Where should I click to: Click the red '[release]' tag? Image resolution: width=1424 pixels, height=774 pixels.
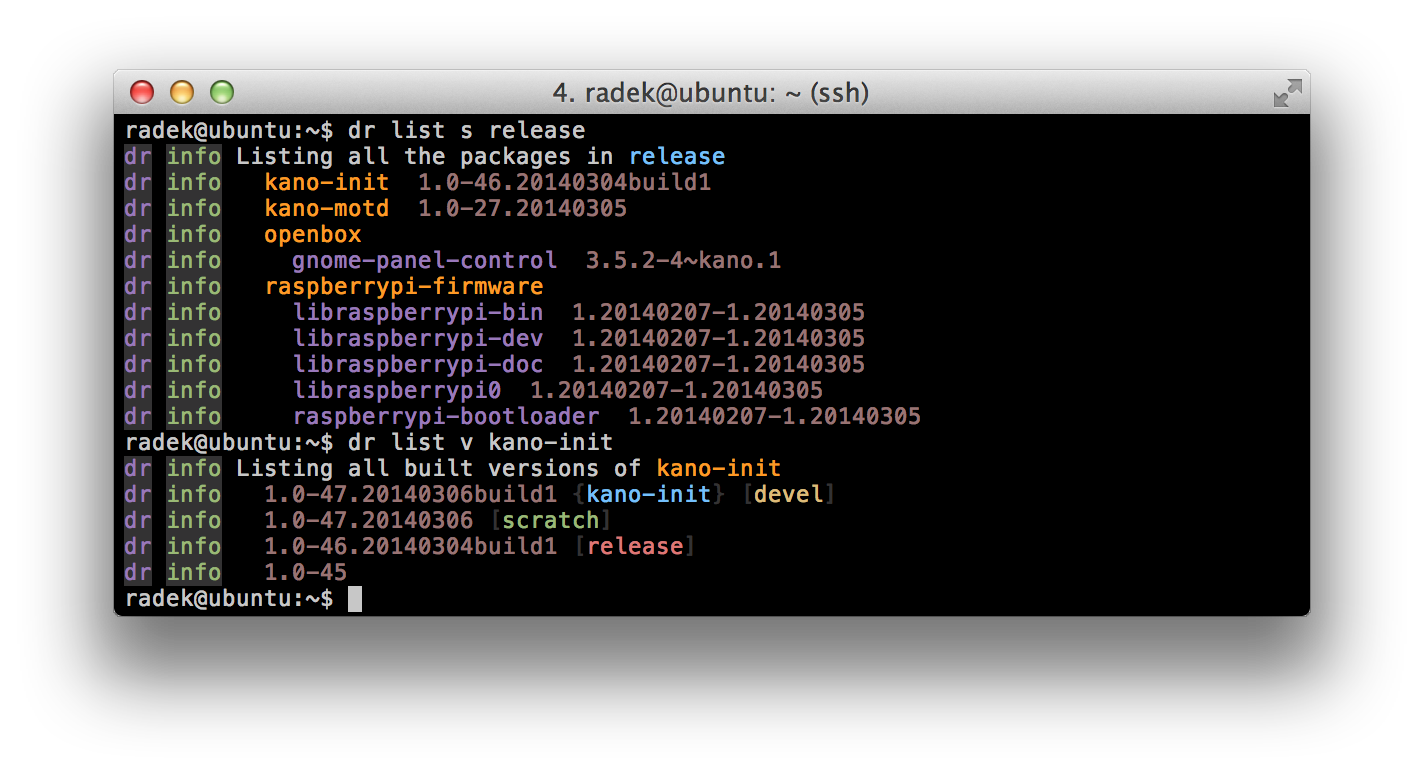coord(635,546)
